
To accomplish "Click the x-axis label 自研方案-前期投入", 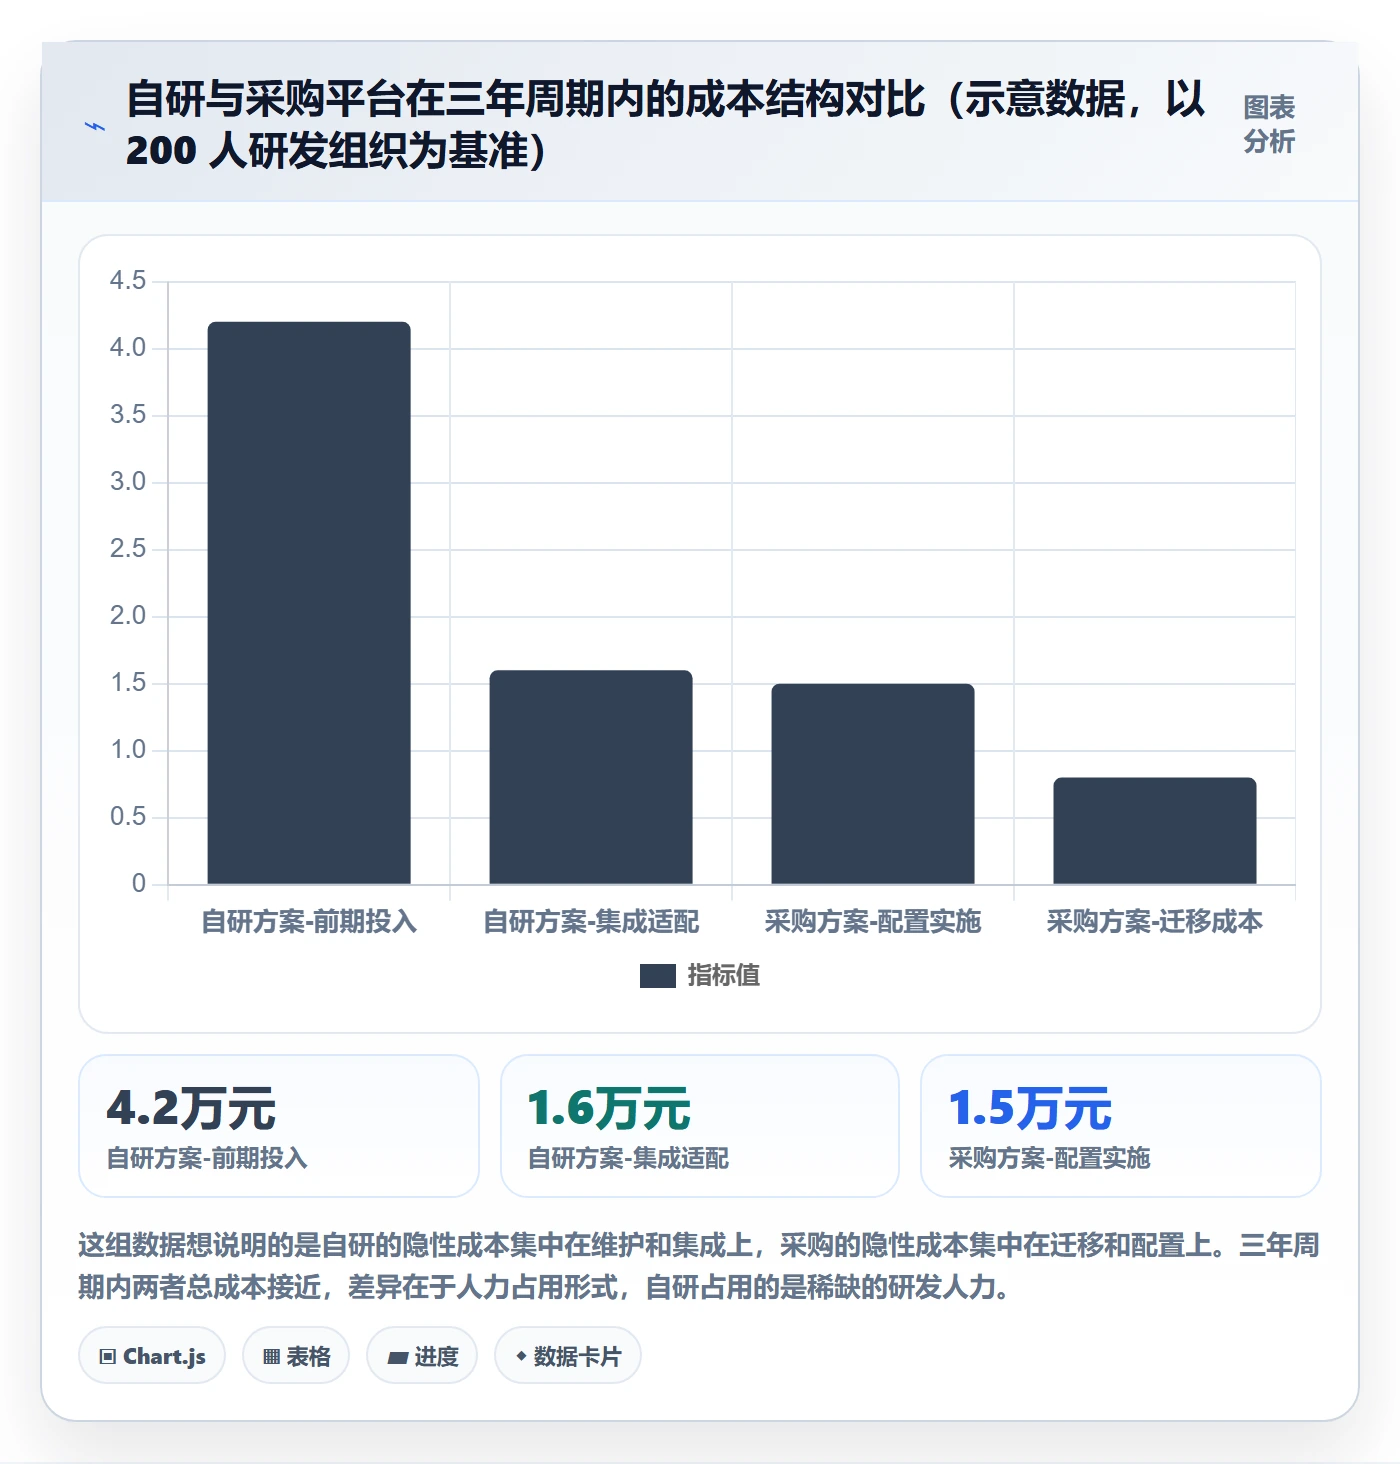I will 309,921.
